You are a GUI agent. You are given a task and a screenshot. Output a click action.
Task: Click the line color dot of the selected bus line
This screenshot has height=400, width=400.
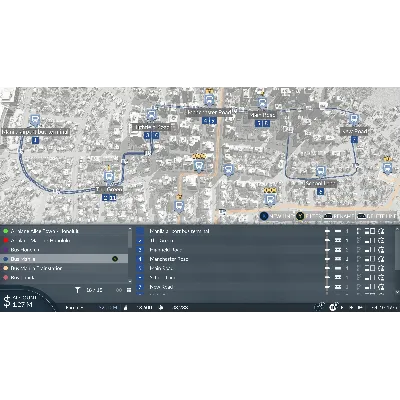[5, 259]
